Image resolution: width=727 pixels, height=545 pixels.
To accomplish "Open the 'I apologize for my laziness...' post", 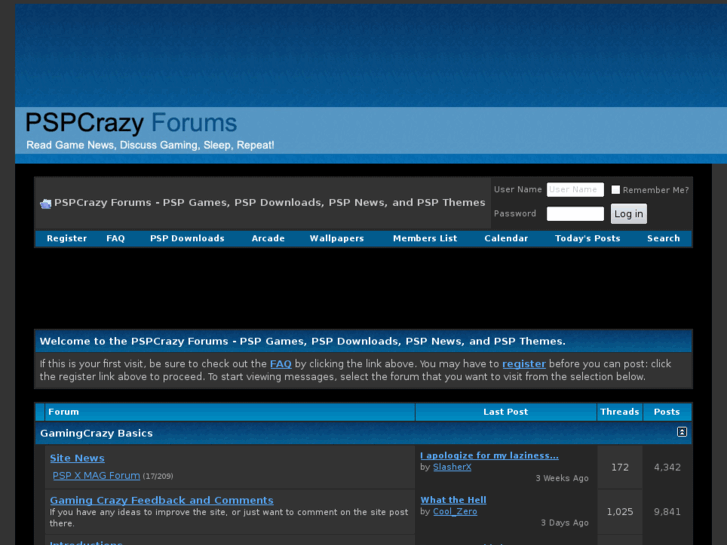I will click(x=489, y=455).
